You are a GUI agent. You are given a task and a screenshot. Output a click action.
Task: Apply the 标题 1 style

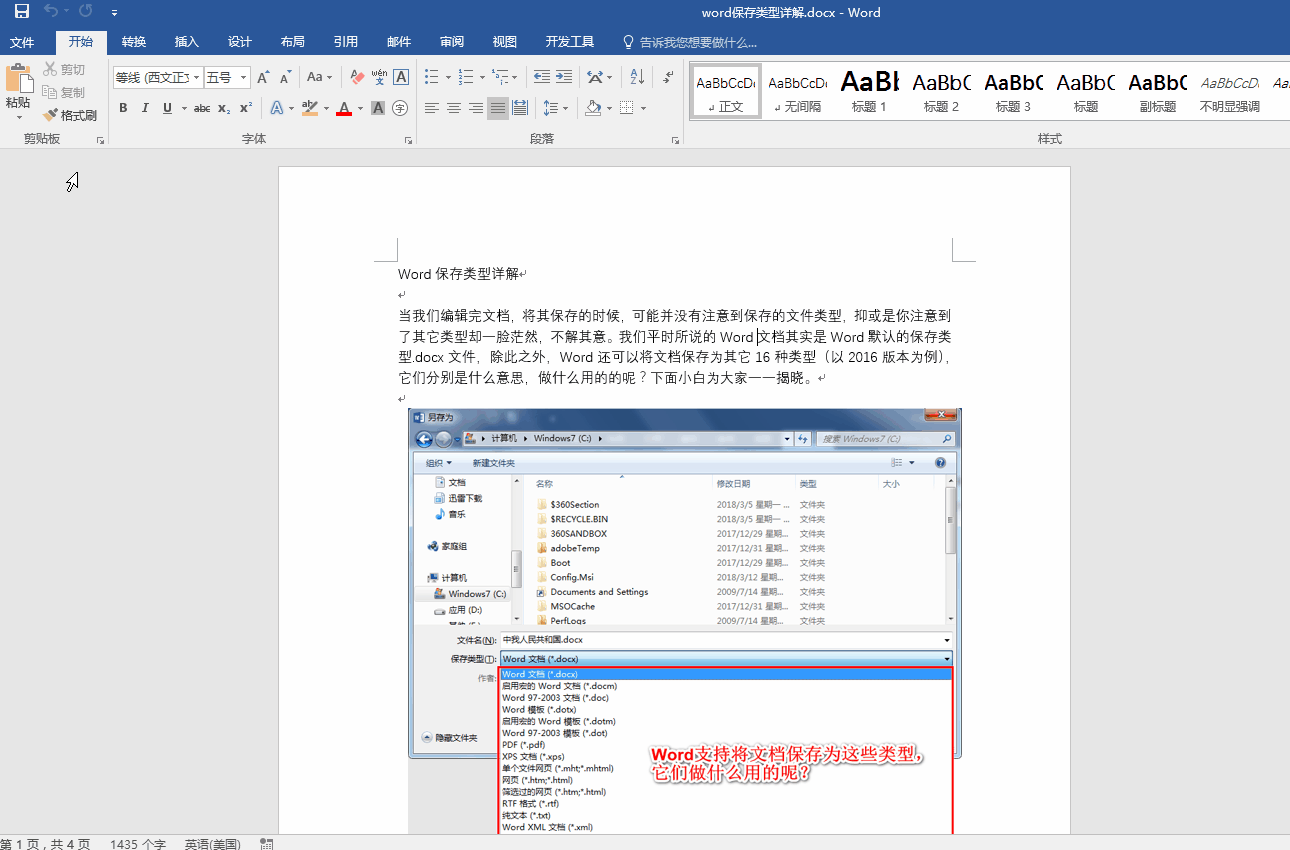(x=870, y=91)
